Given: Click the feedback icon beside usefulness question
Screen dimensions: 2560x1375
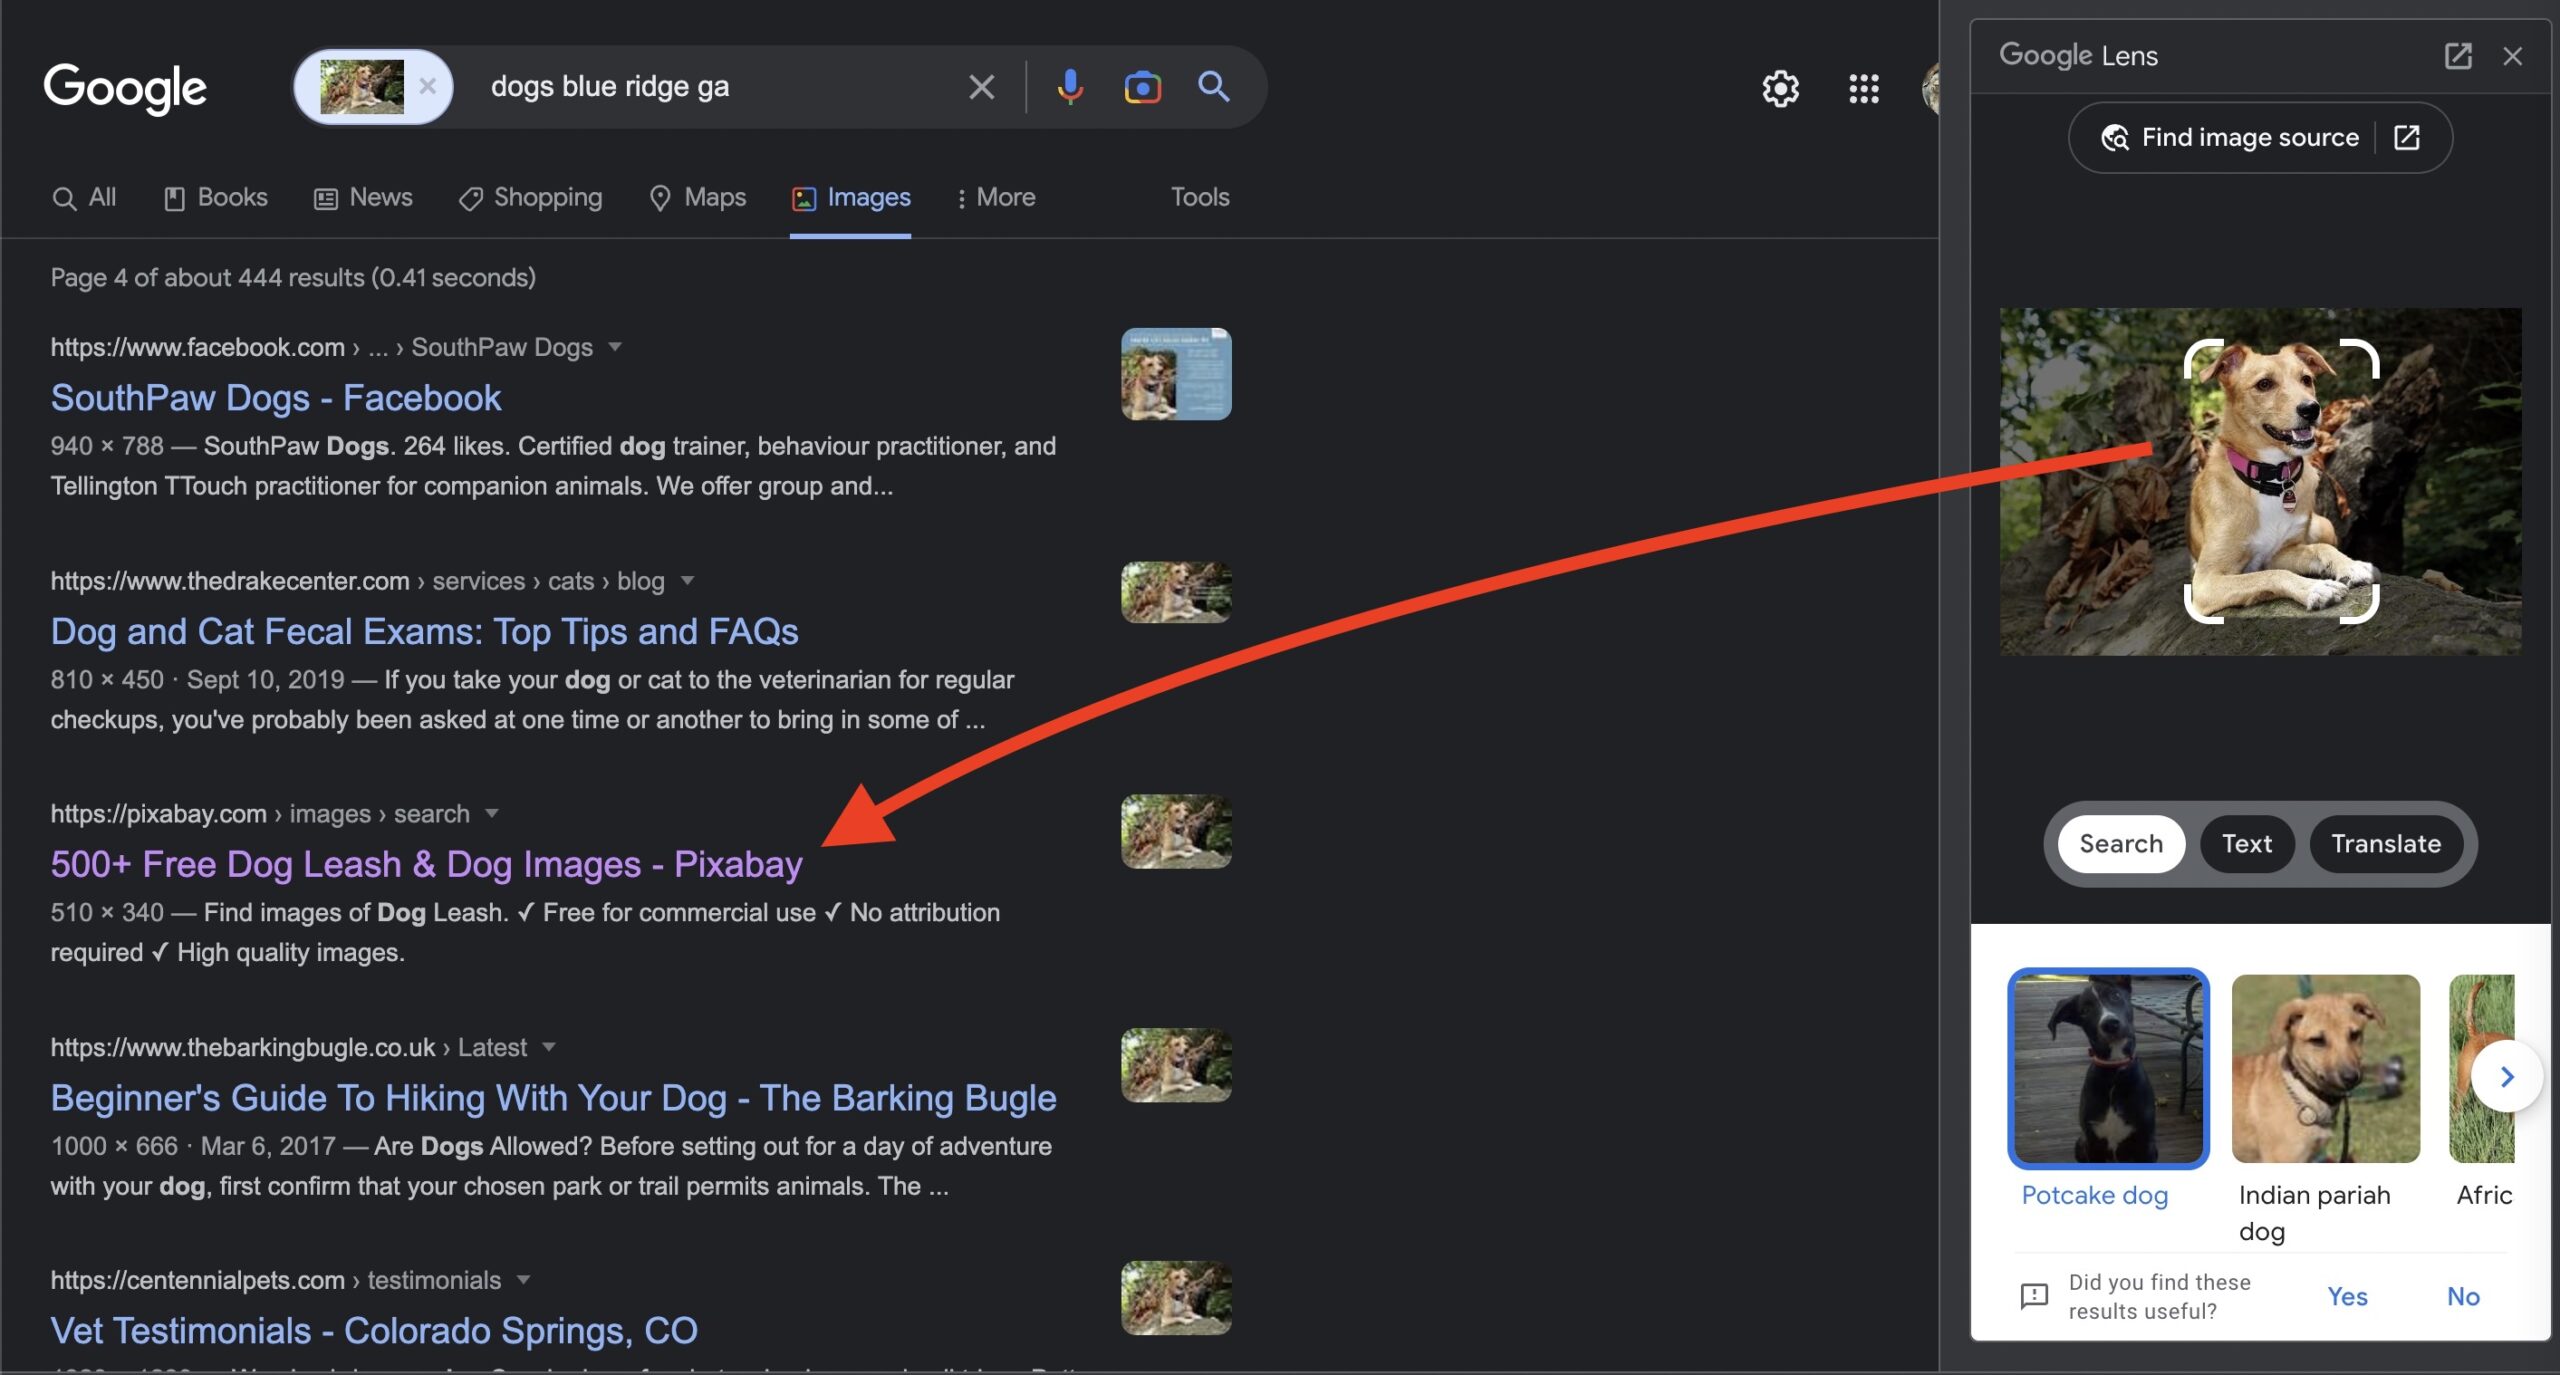Looking at the screenshot, I should click(2033, 1296).
